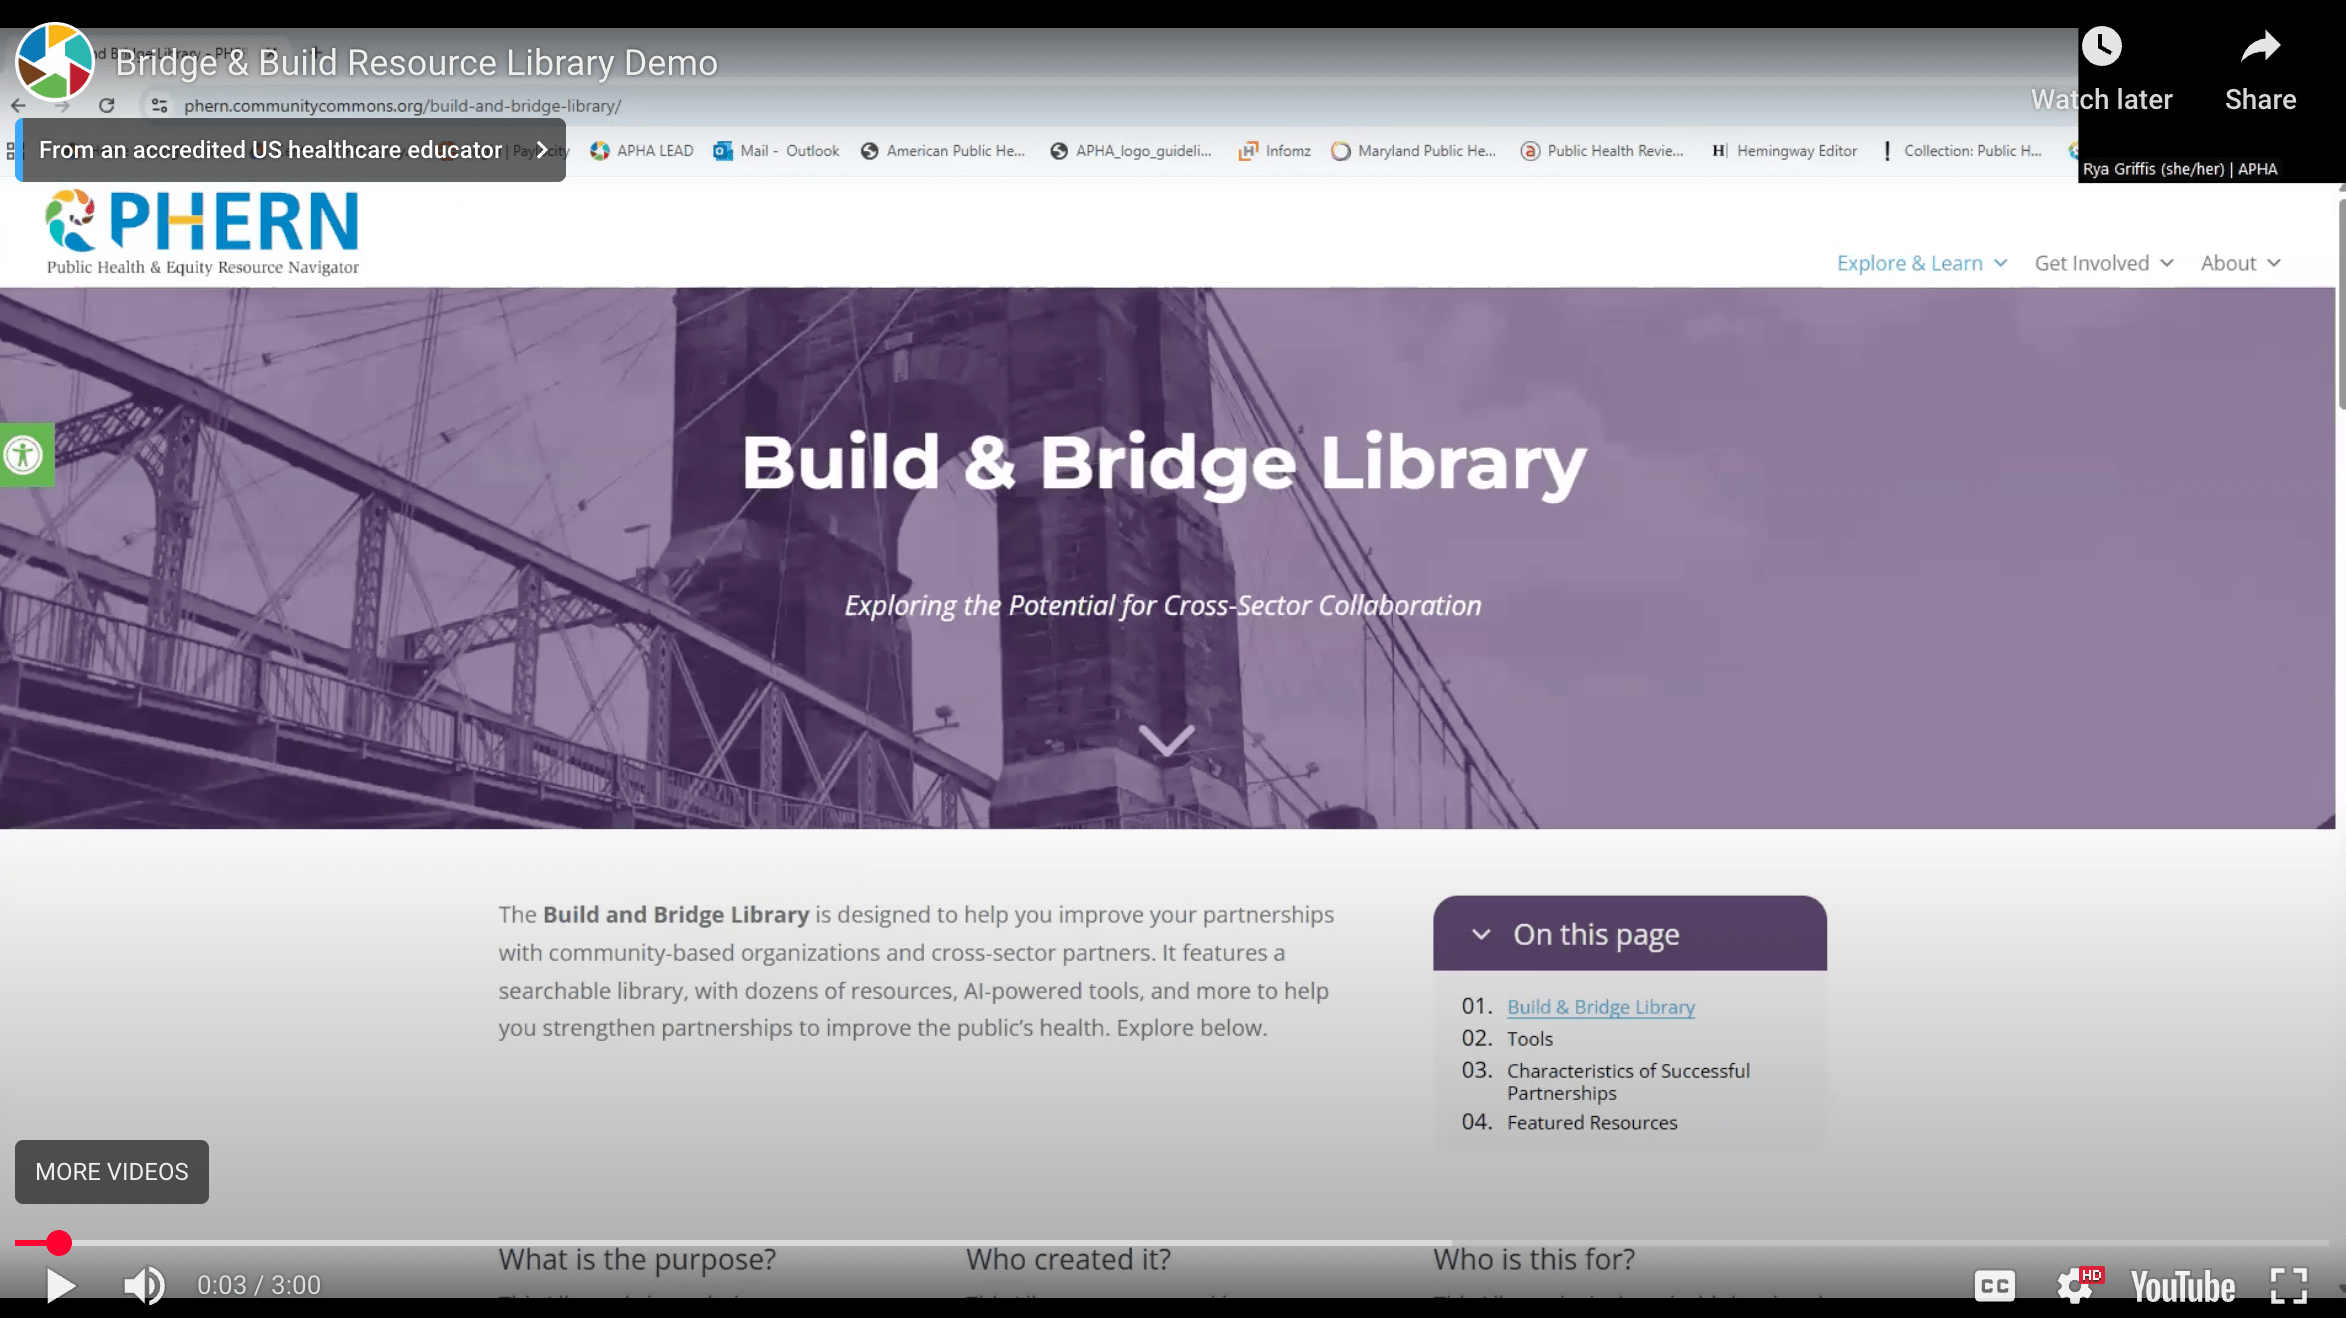Expand the Explore & Learn menu
The image size is (2346, 1318).
click(1921, 263)
